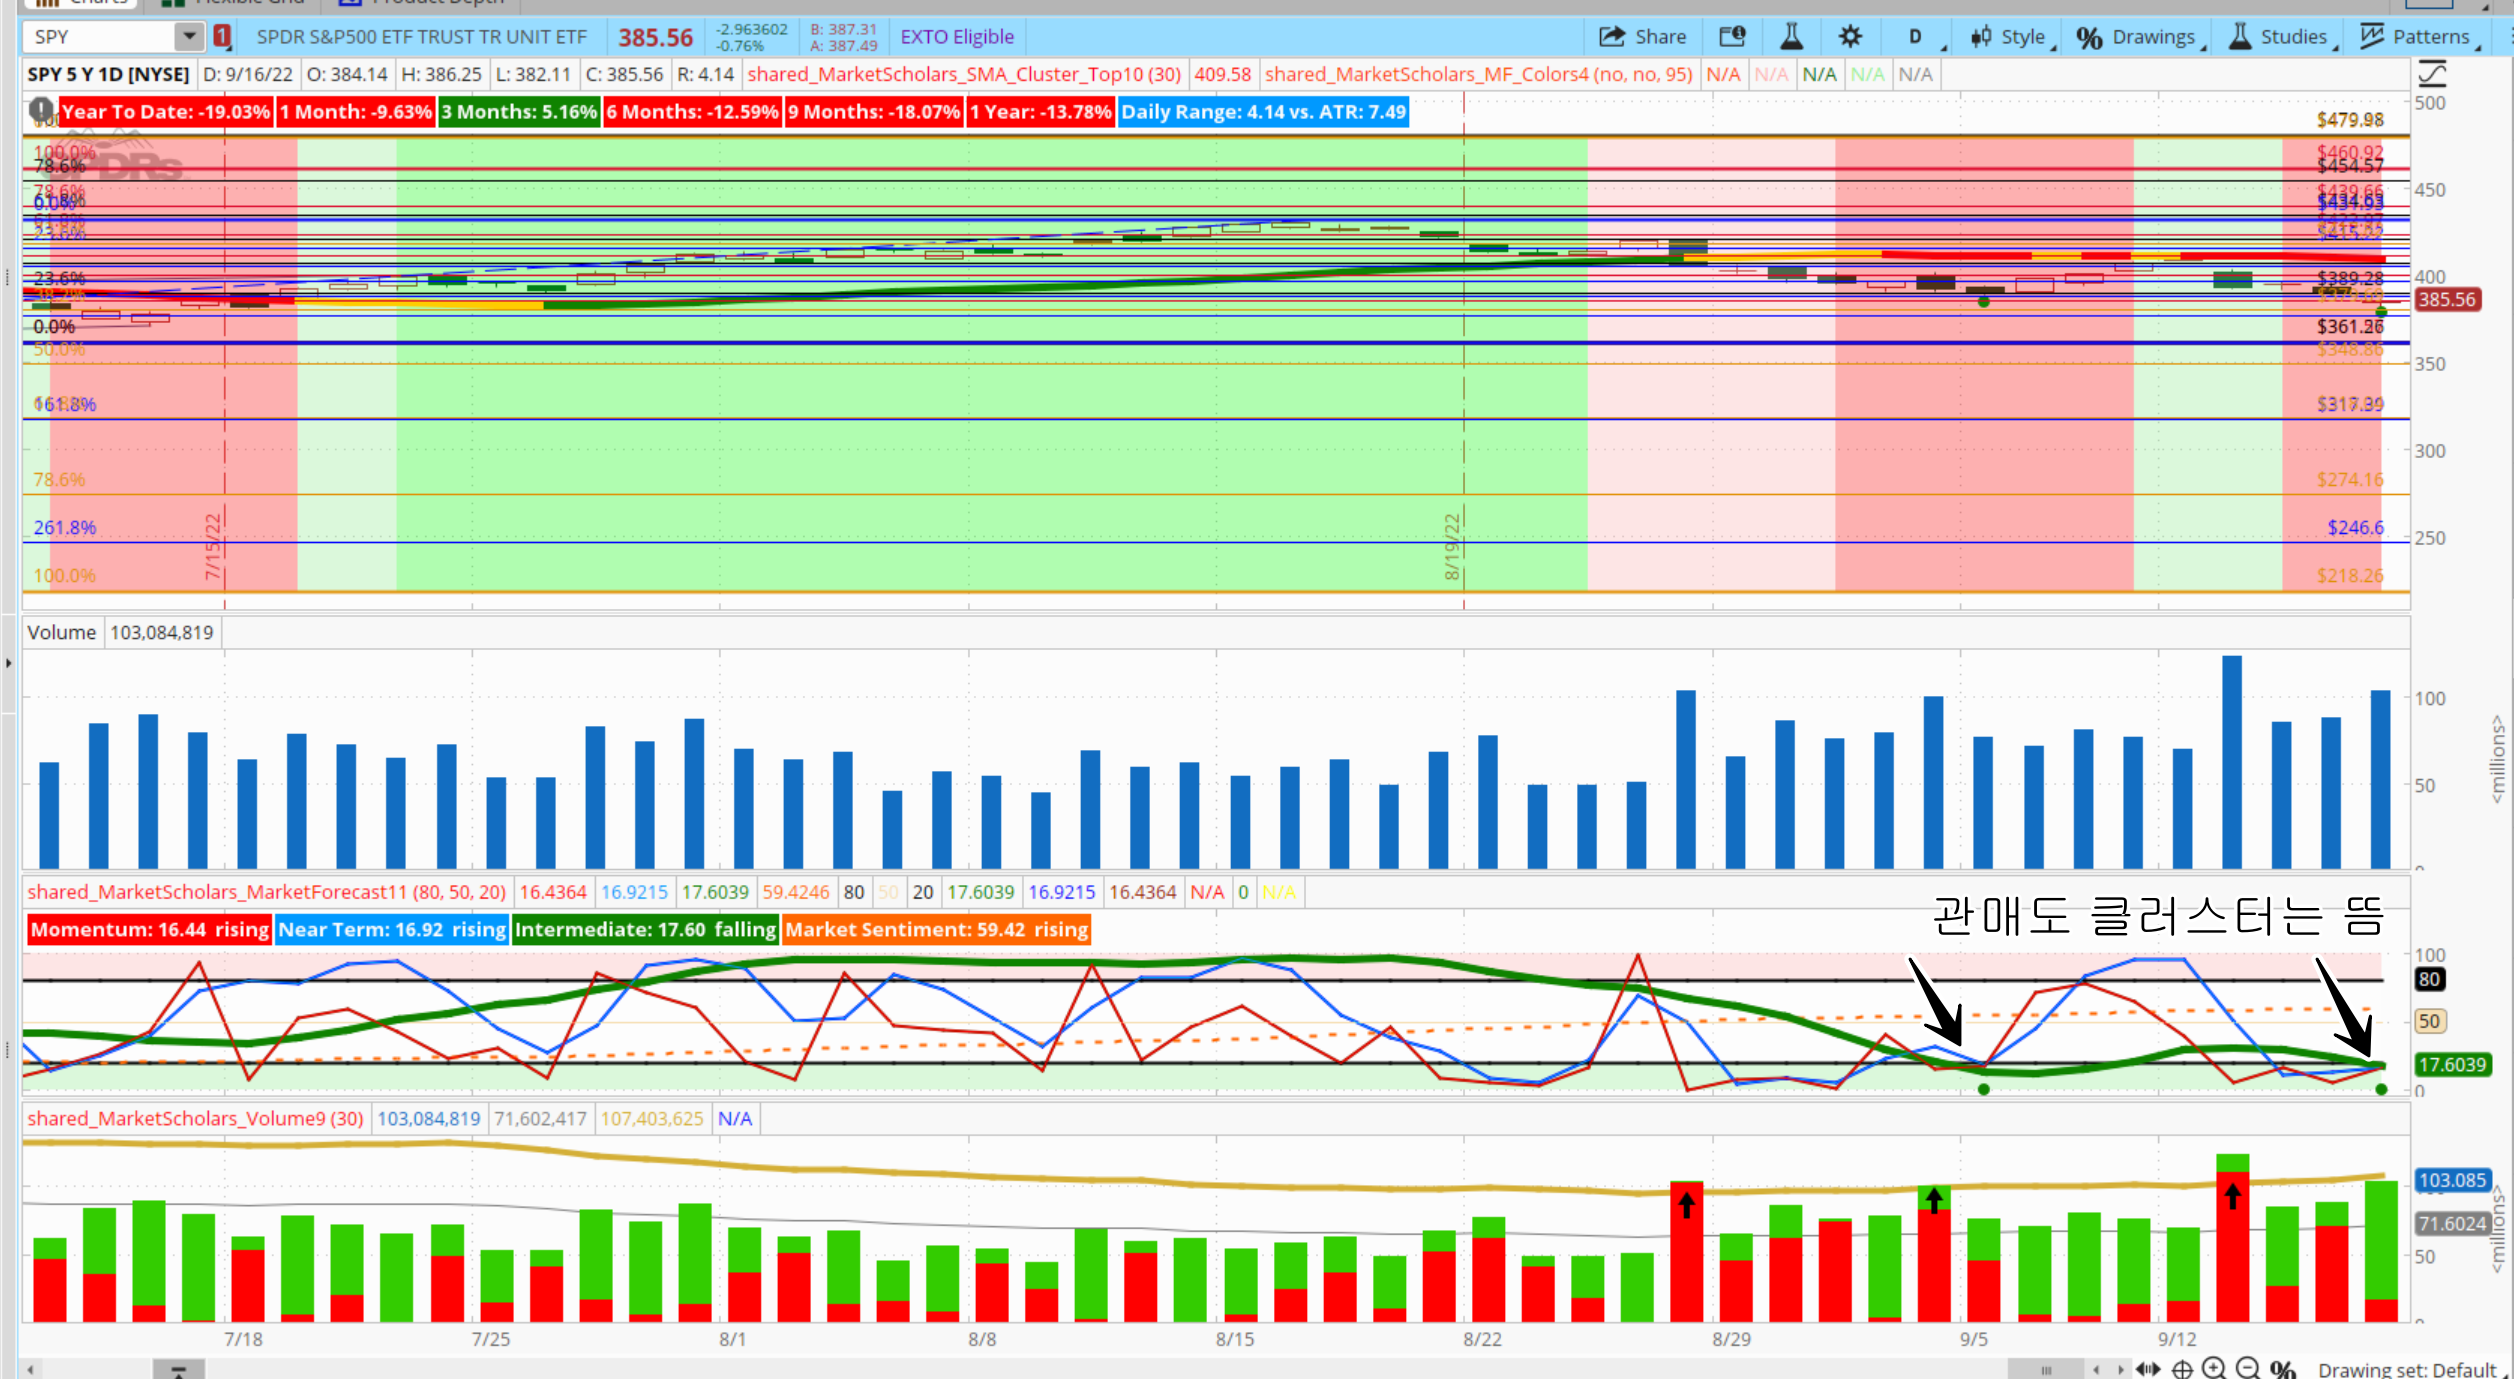Click the crosshair pan tool icon
This screenshot has width=2514, height=1379.
tap(2182, 1369)
